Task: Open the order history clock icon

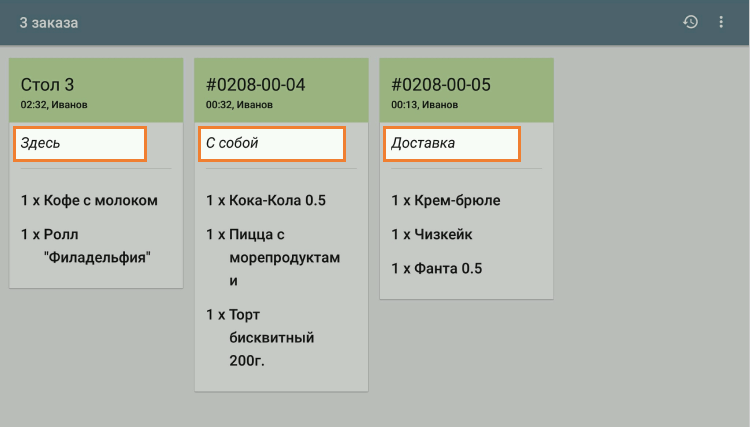Action: 690,22
